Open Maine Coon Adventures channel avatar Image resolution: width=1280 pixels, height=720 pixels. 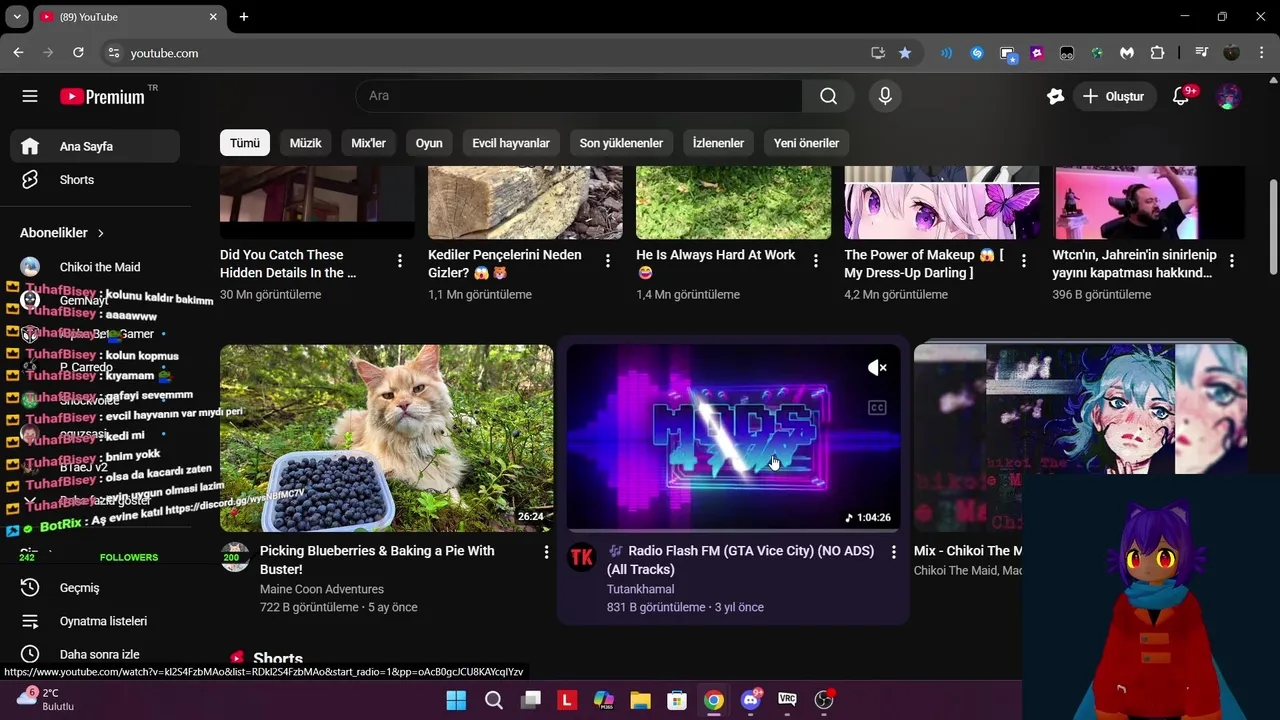[235, 557]
